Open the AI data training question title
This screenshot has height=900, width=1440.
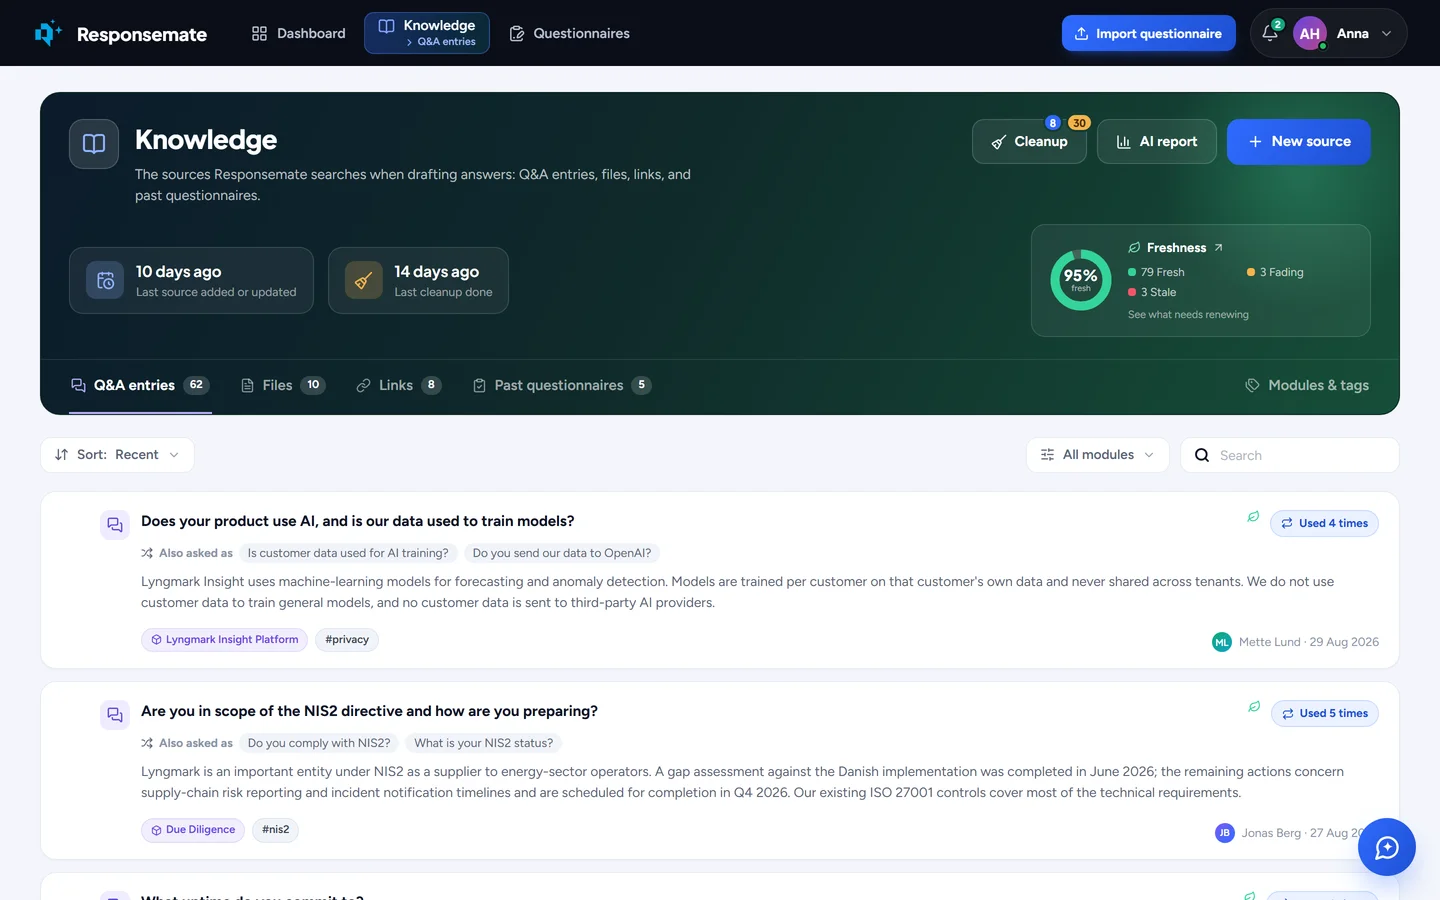pyautogui.click(x=358, y=521)
